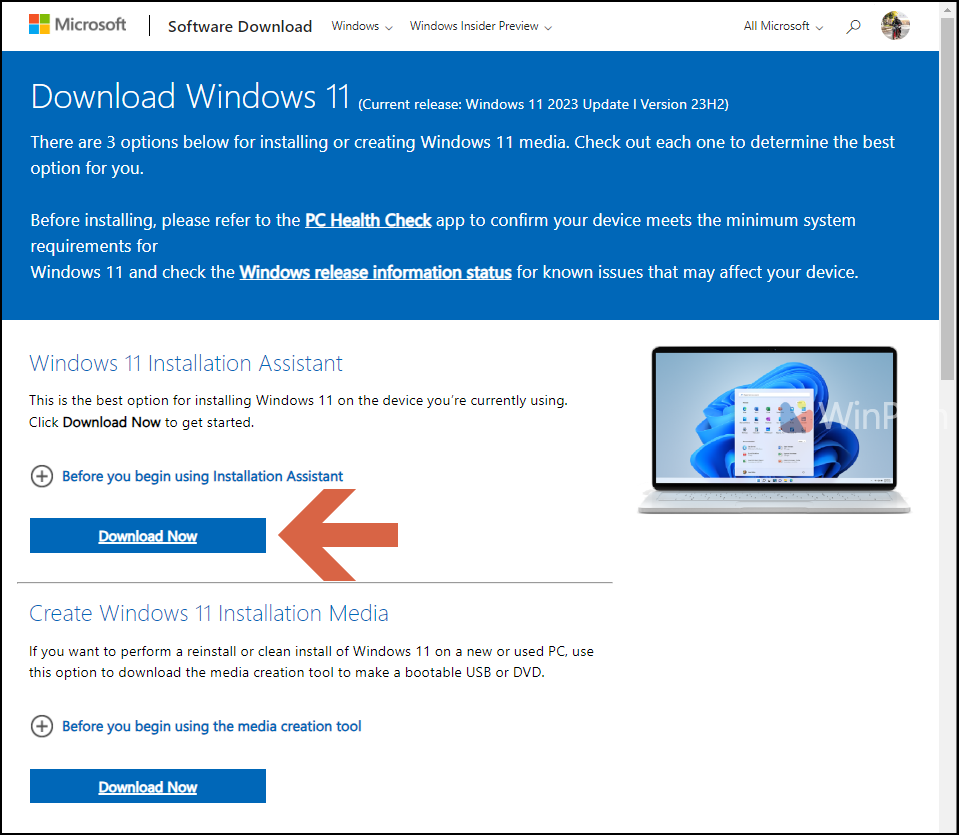Click the Windows 11 laptop image
959x835 pixels.
(x=774, y=429)
